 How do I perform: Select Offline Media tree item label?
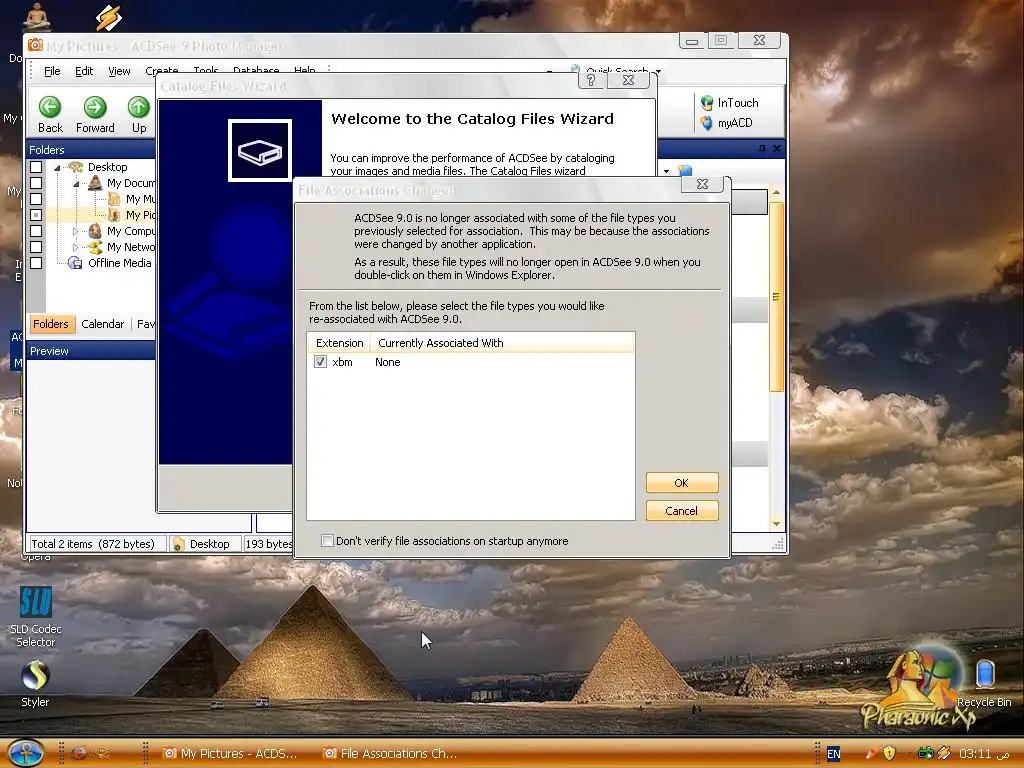(120, 263)
